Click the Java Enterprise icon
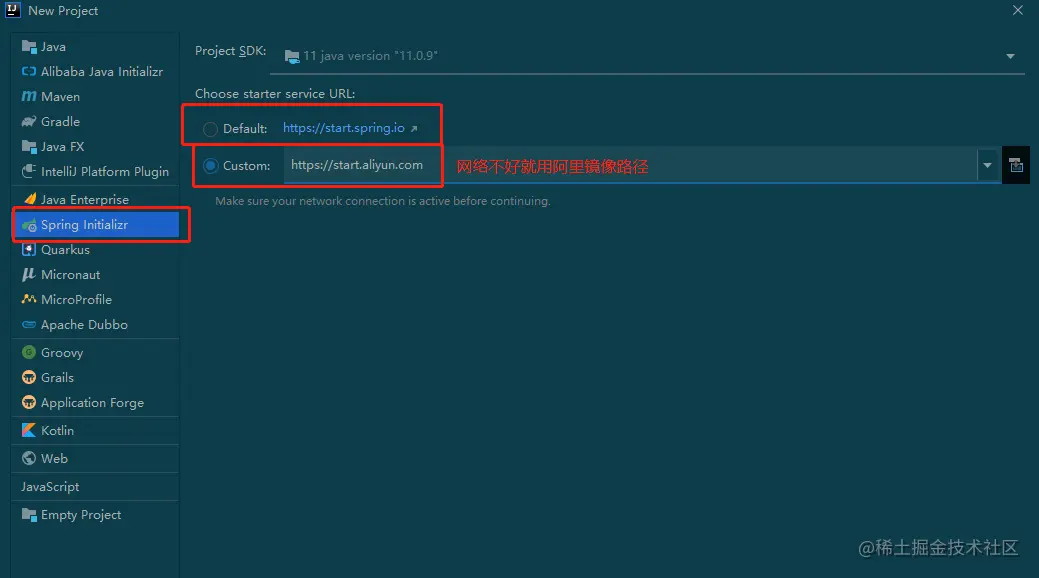This screenshot has width=1039, height=578. click(30, 199)
